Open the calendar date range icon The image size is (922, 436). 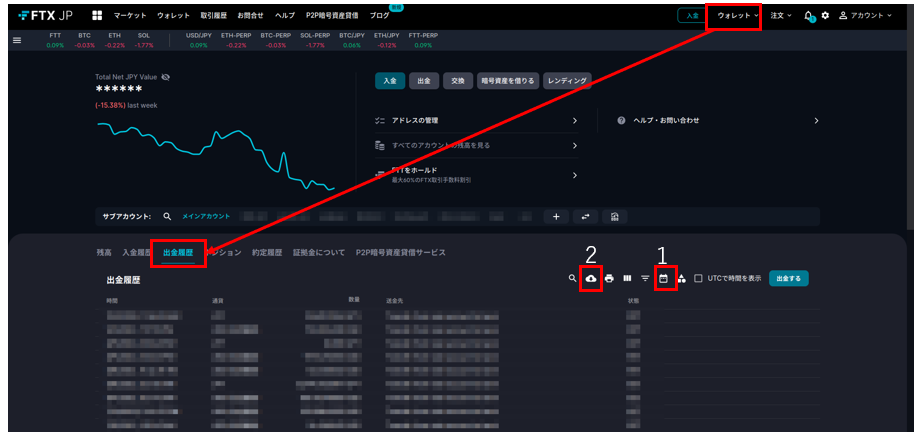point(663,278)
